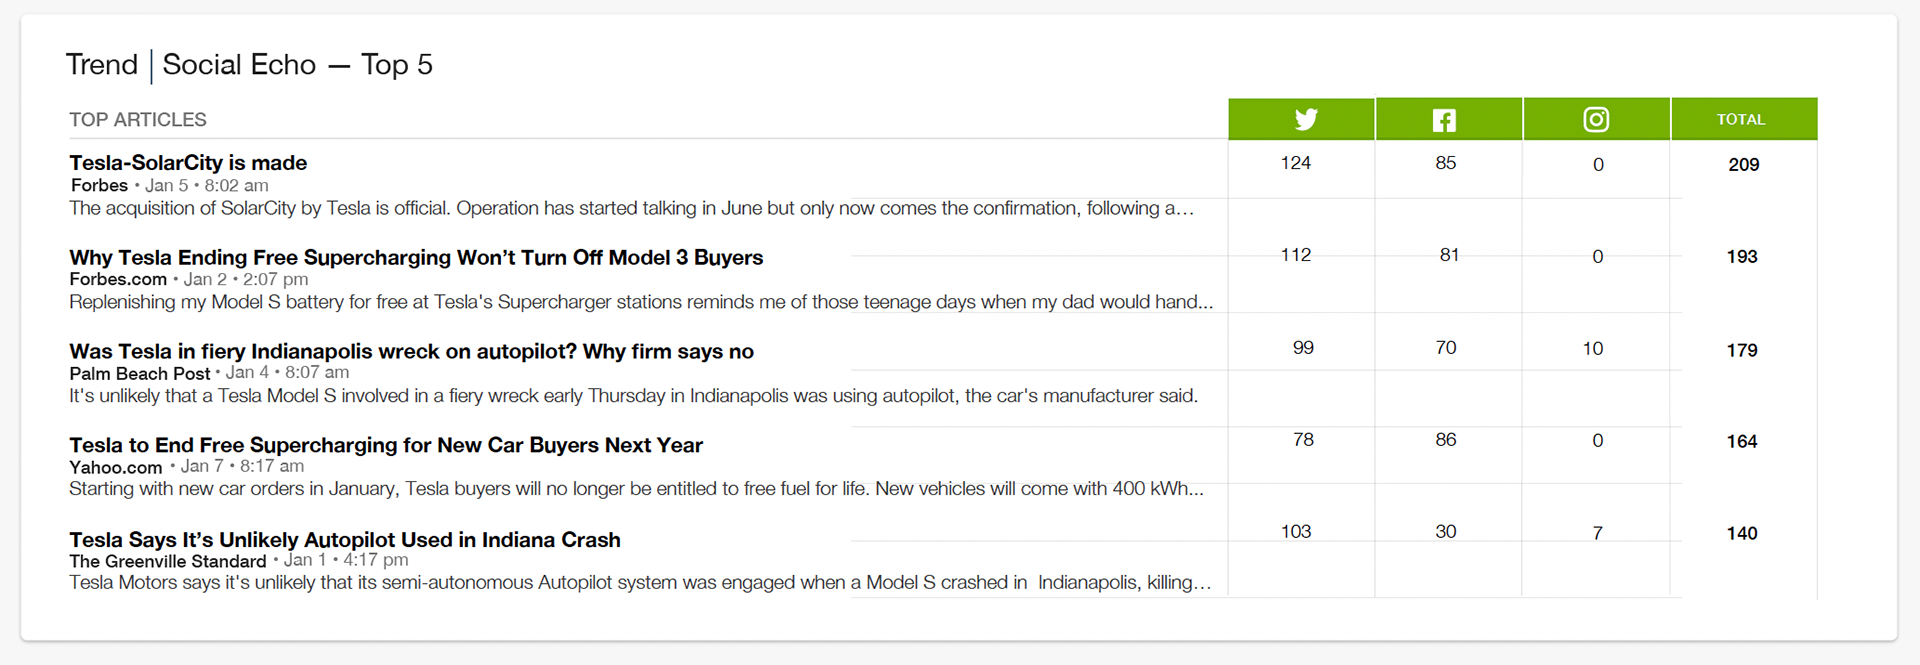Click the TOP ARTICLES heading
Viewport: 1920px width, 665px height.
pyautogui.click(x=138, y=120)
